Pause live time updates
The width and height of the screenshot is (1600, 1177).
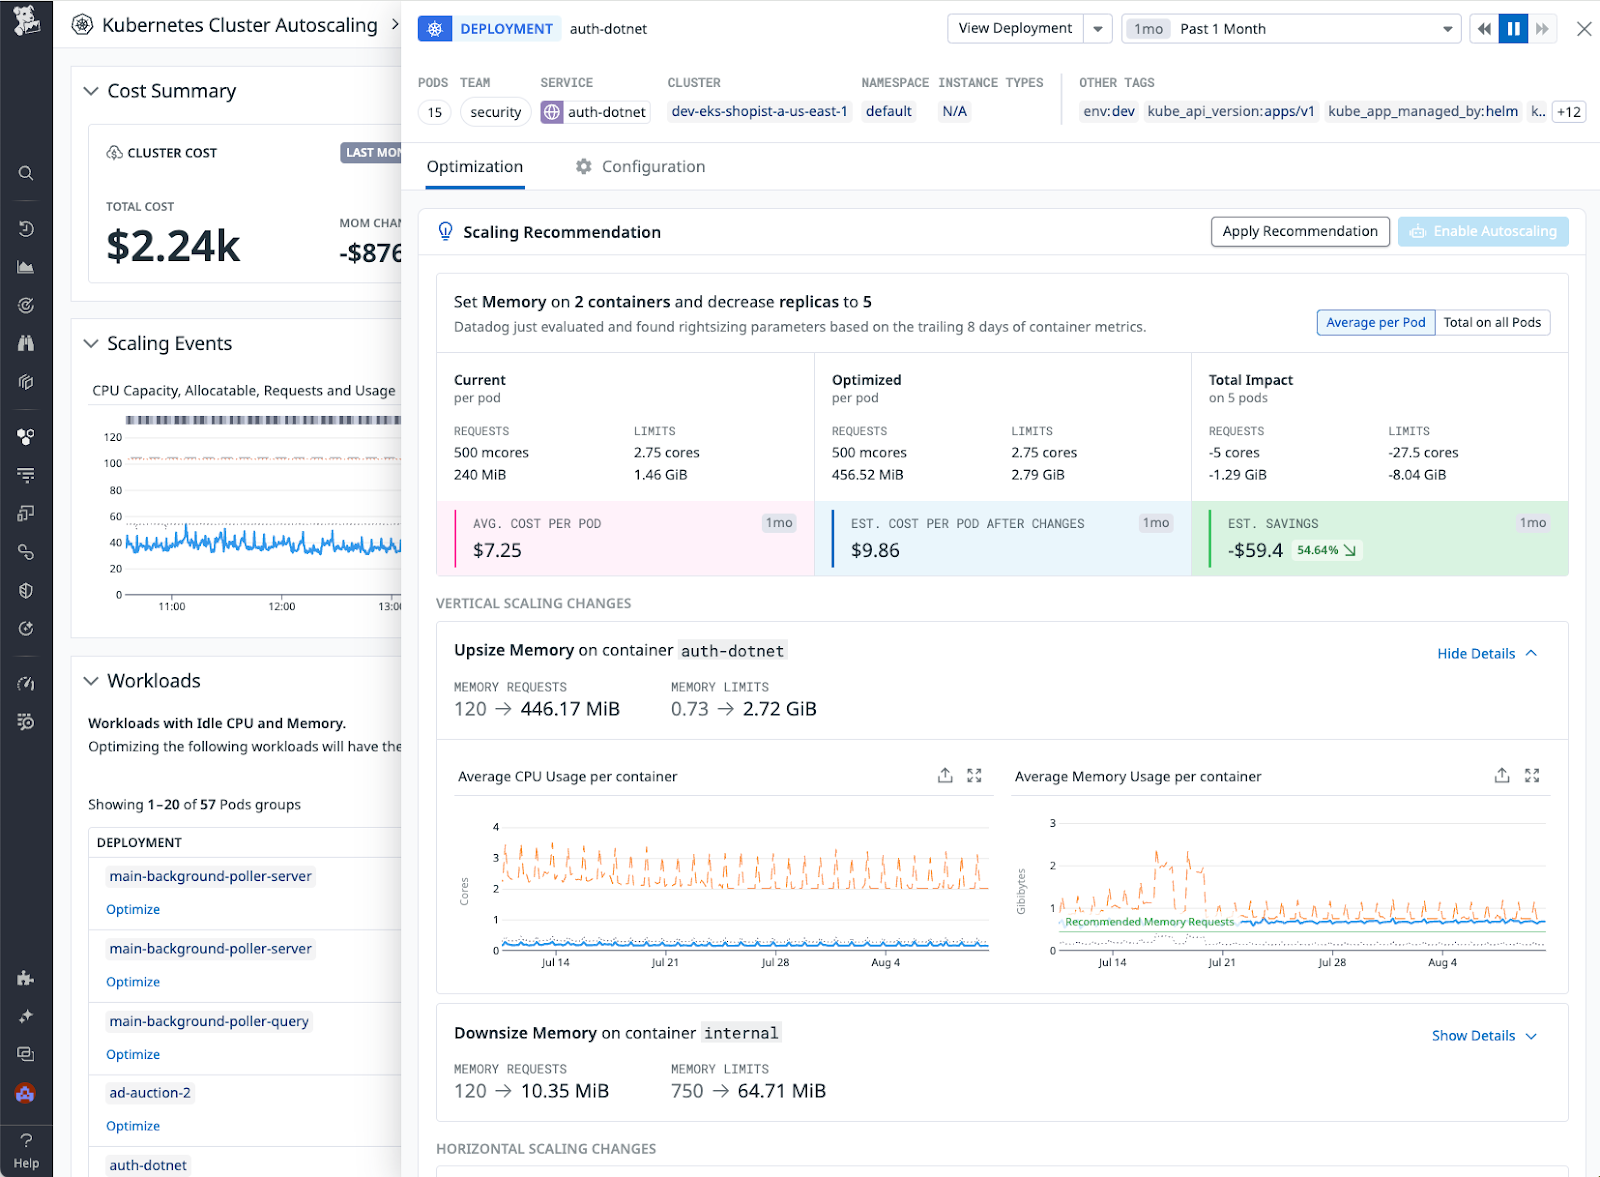coord(1514,29)
